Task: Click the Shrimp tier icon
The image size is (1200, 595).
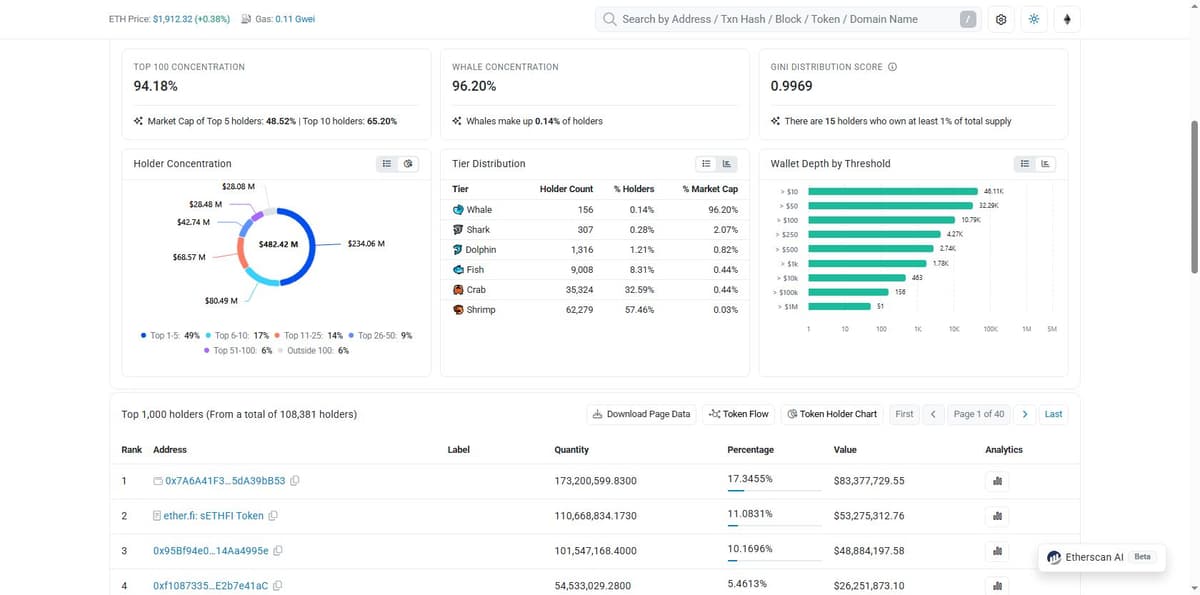Action: click(458, 310)
